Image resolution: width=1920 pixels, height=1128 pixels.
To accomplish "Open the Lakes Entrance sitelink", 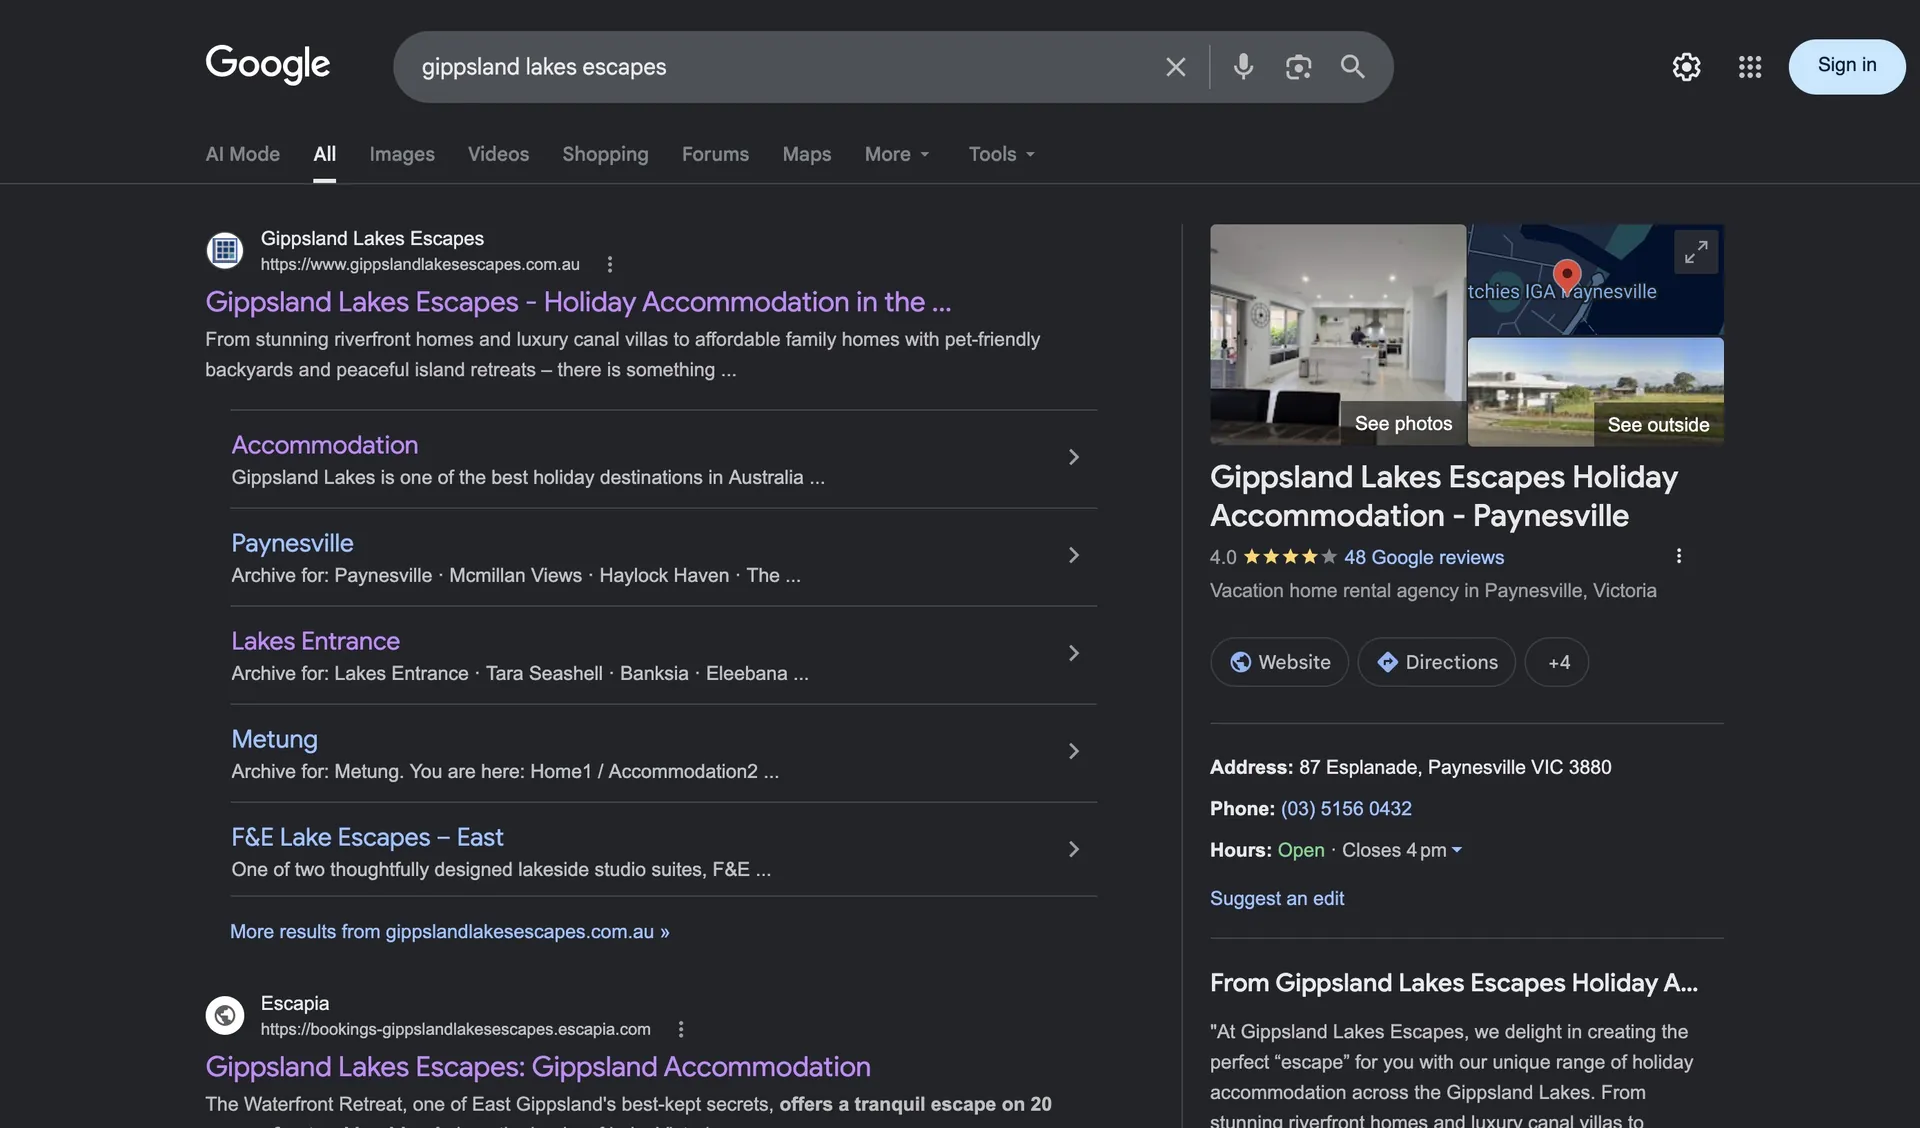I will point(315,641).
